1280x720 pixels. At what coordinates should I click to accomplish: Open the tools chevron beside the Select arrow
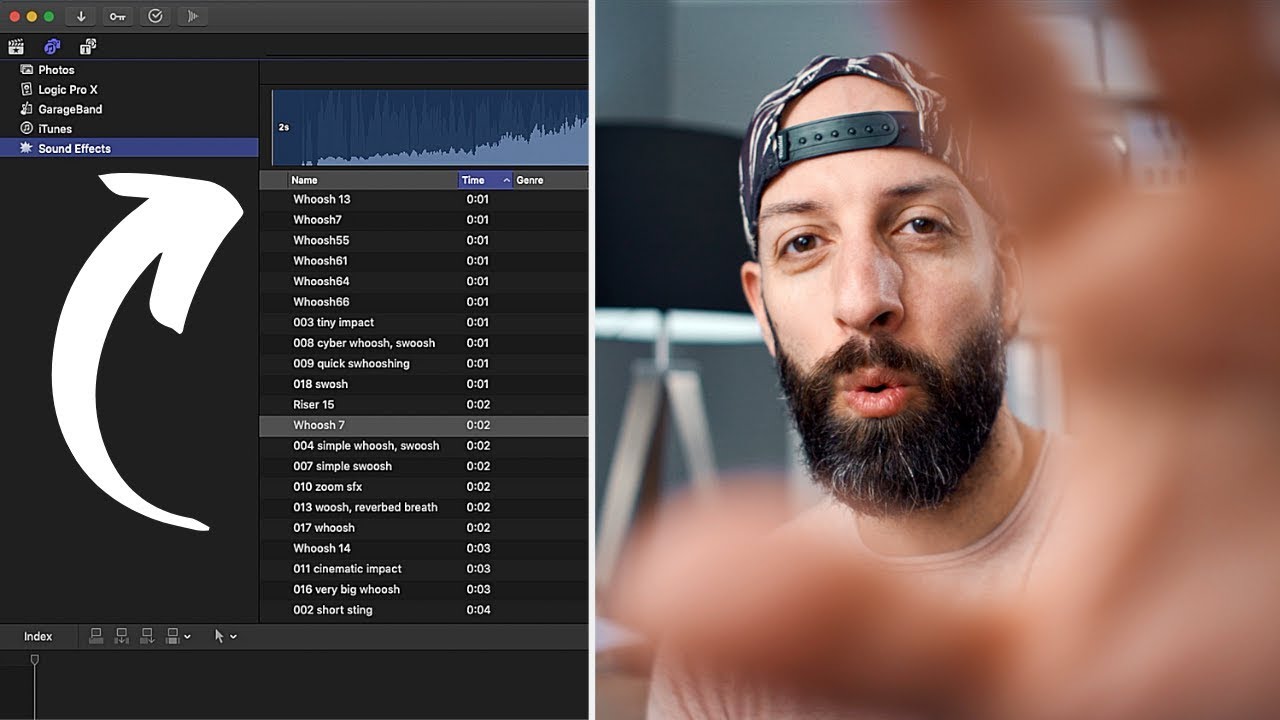tap(233, 637)
